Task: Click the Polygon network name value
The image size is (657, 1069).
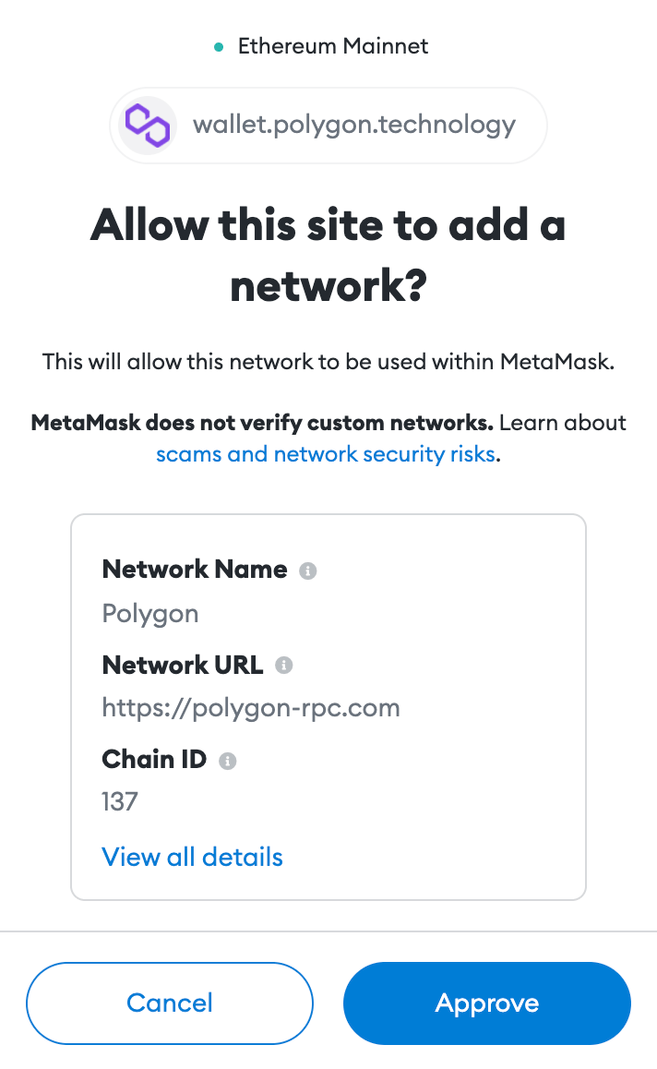Action: point(150,613)
